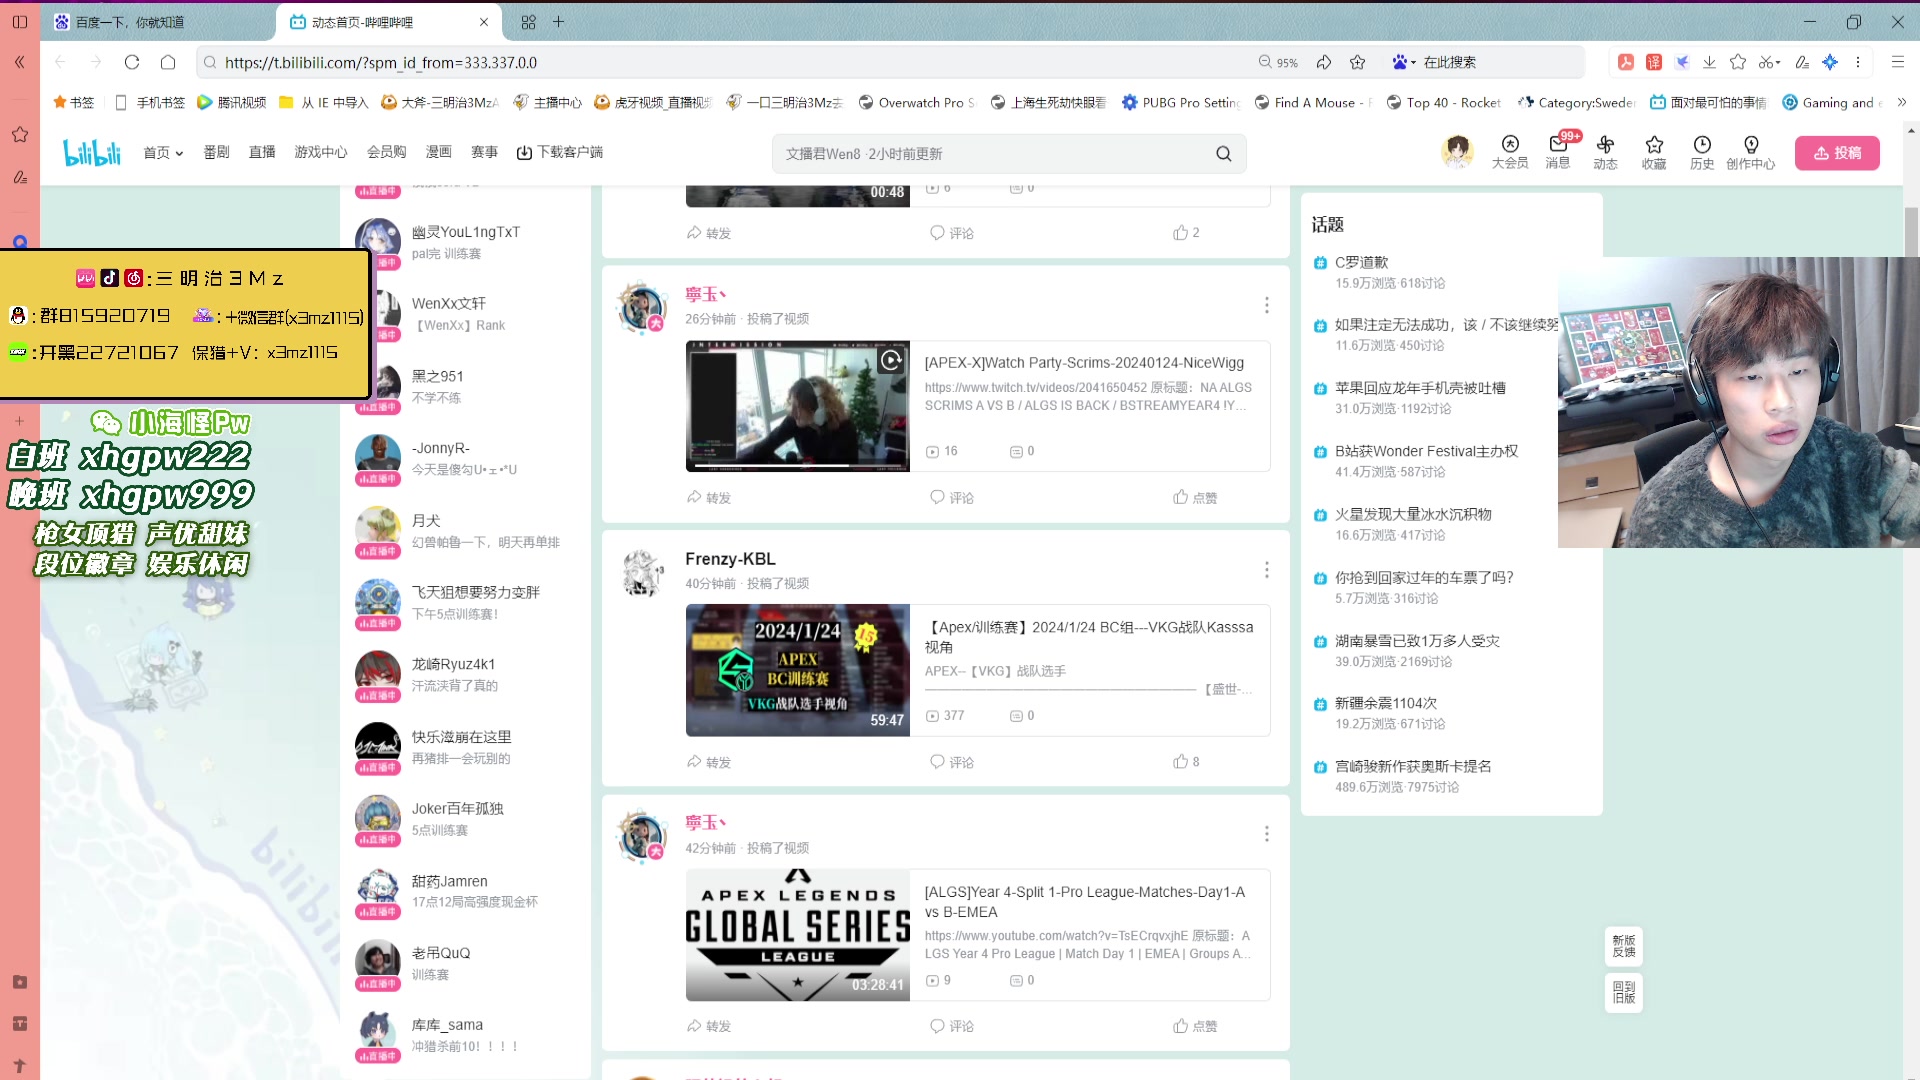Viewport: 1920px width, 1080px height.
Task: Open topic C罗道歉
Action: pyautogui.click(x=1361, y=262)
